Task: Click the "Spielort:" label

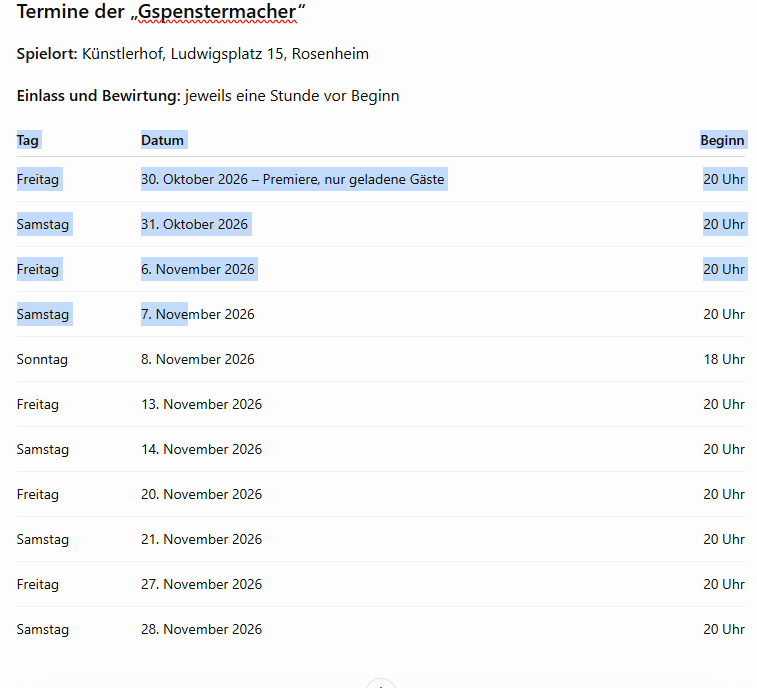Action: tap(47, 54)
